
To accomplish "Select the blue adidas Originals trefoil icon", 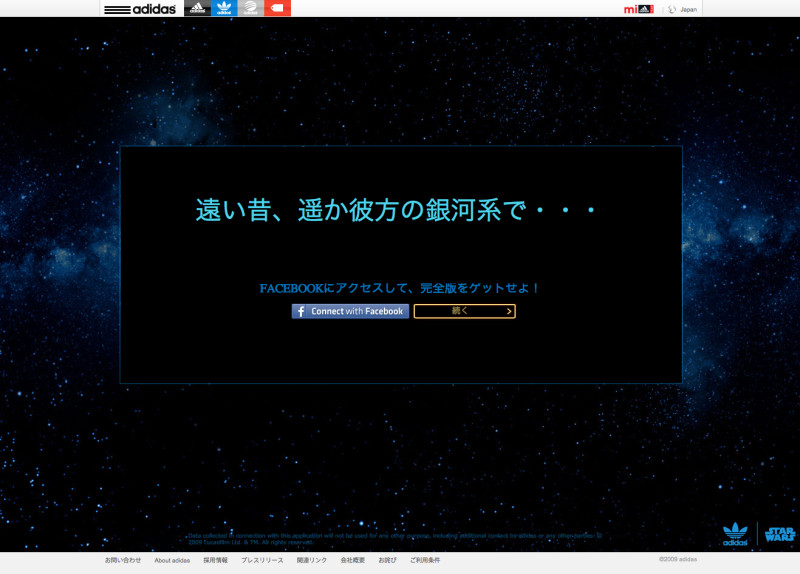I will tap(224, 8).
